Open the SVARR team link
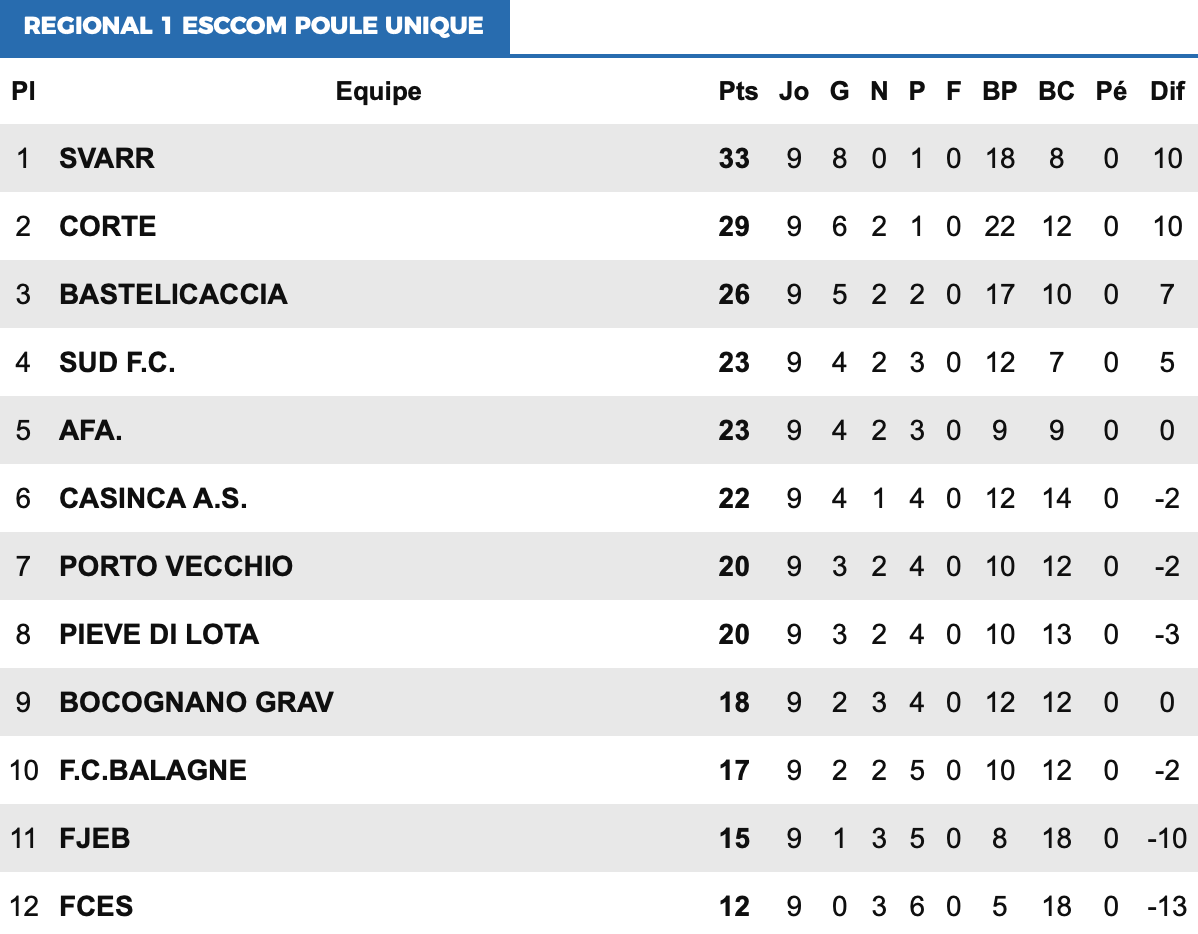 [x=107, y=158]
